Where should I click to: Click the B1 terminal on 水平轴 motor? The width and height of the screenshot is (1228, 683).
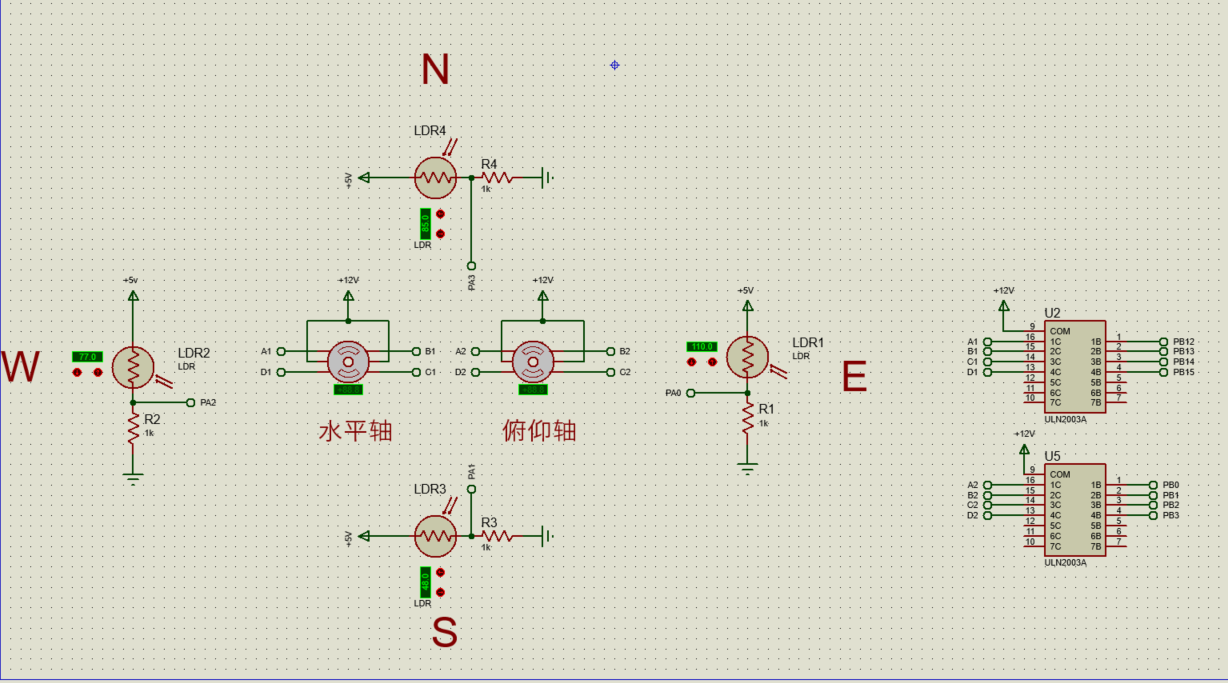click(x=416, y=352)
